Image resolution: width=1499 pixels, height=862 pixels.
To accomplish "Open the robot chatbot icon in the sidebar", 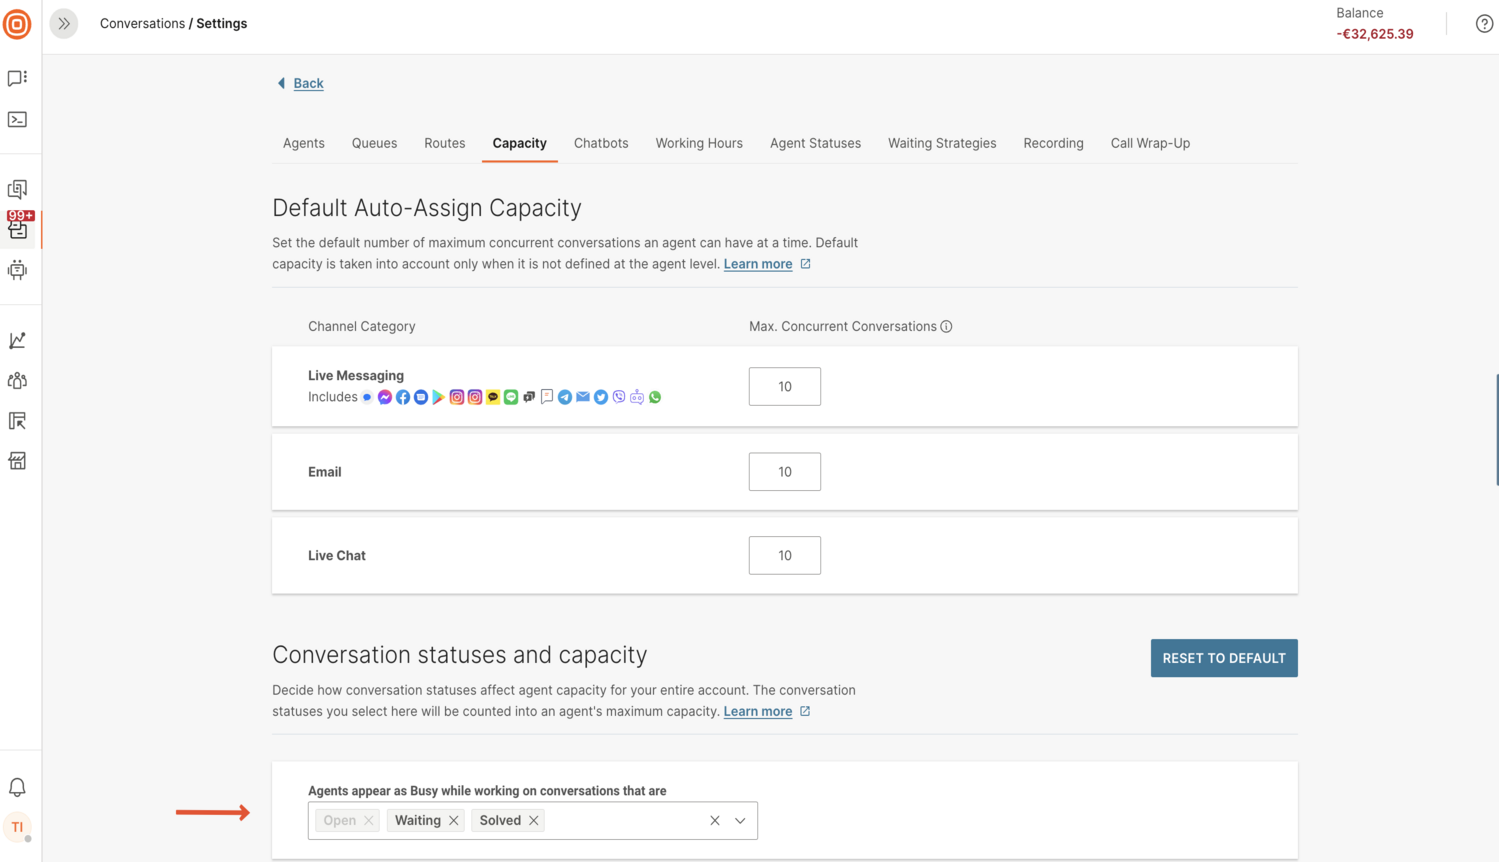I will (x=17, y=270).
